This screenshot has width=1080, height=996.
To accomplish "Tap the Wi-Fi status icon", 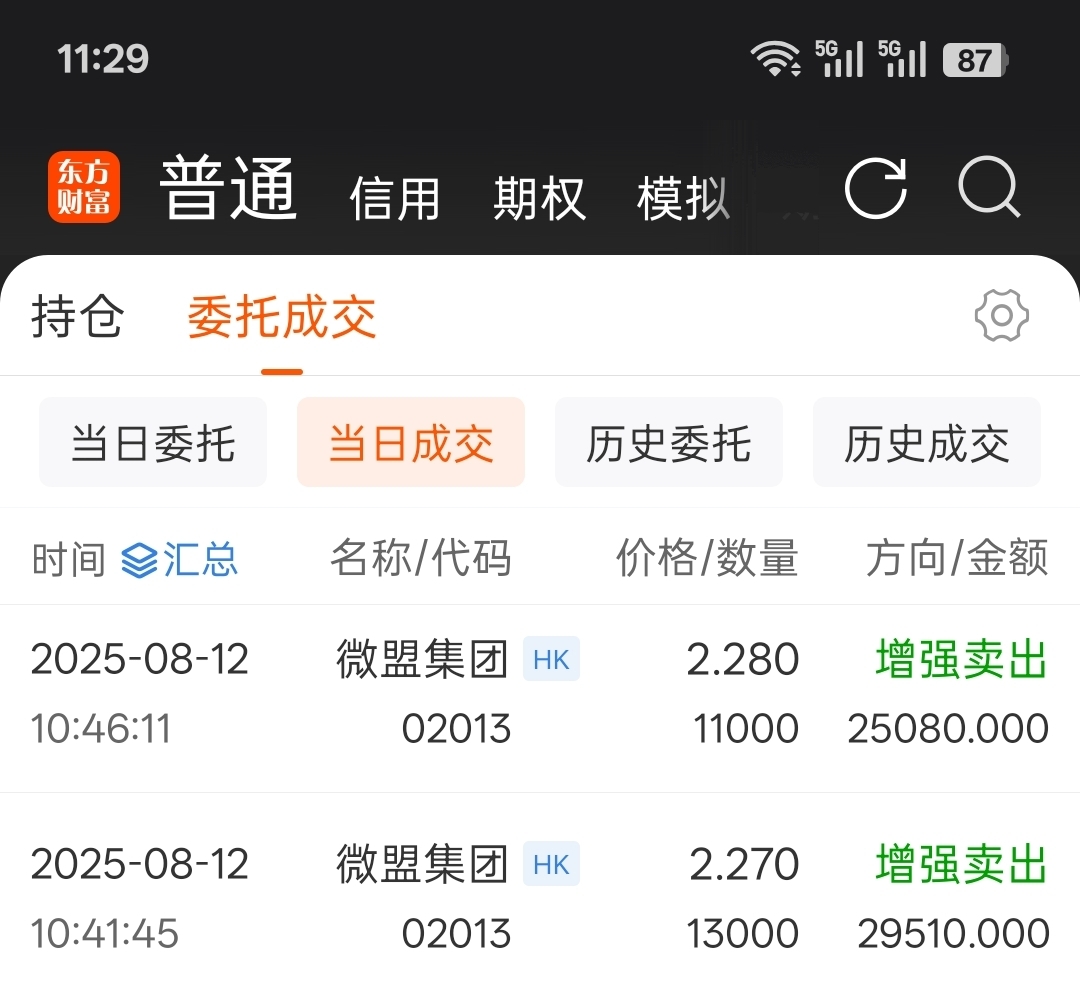I will tap(776, 59).
